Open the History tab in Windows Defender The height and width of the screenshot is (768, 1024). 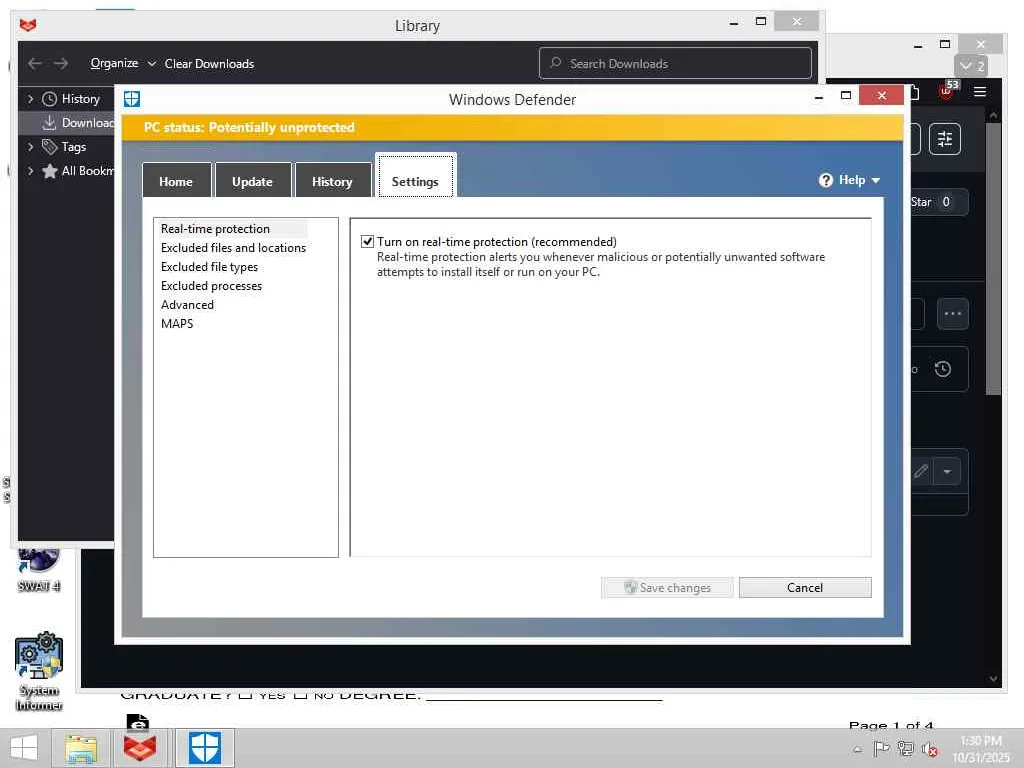pos(332,181)
